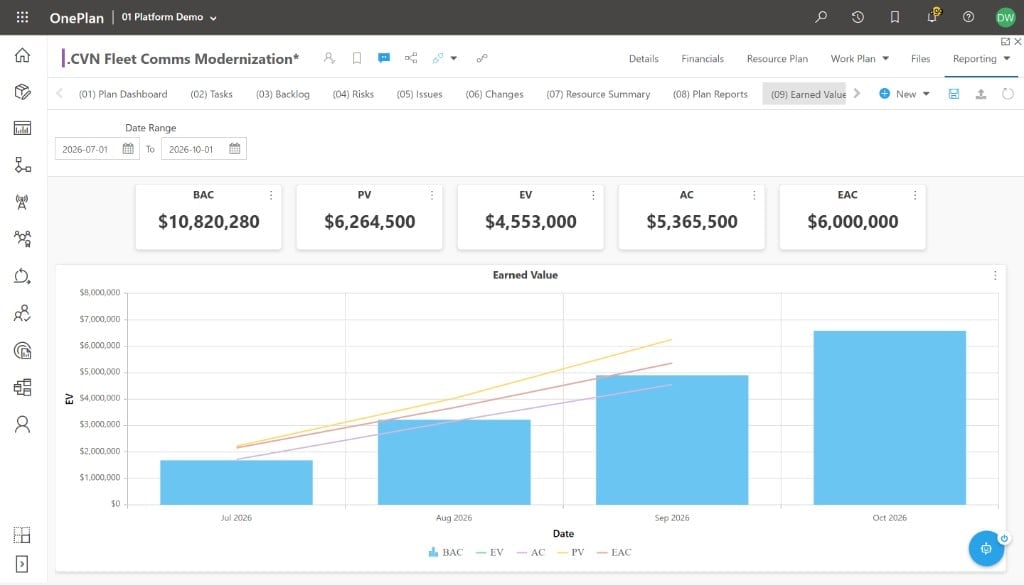Open the Reporting dropdown
This screenshot has width=1024, height=585.
click(x=981, y=59)
